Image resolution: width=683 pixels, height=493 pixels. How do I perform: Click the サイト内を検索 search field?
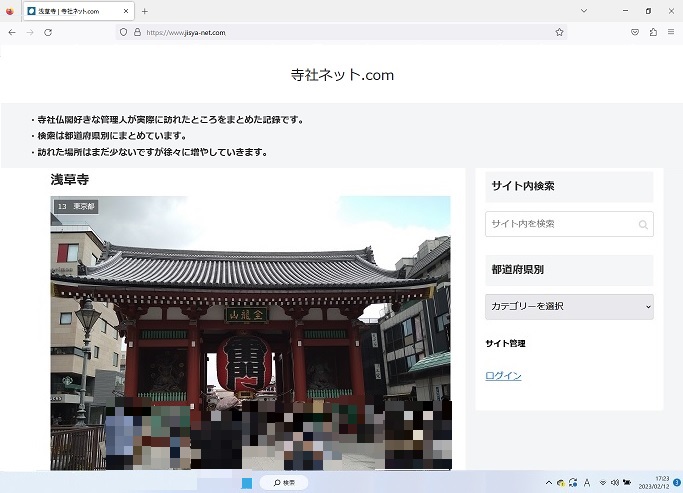[x=569, y=224]
